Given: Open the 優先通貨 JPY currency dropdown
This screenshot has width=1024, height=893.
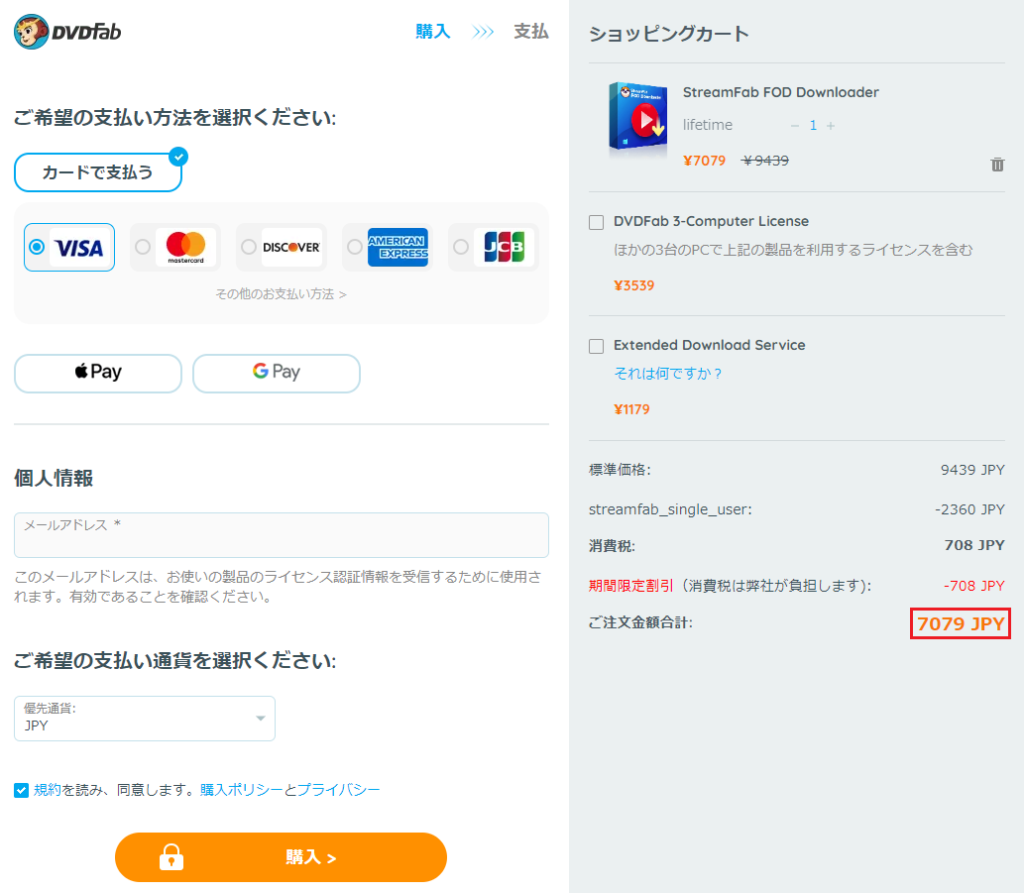Looking at the screenshot, I should click(144, 719).
